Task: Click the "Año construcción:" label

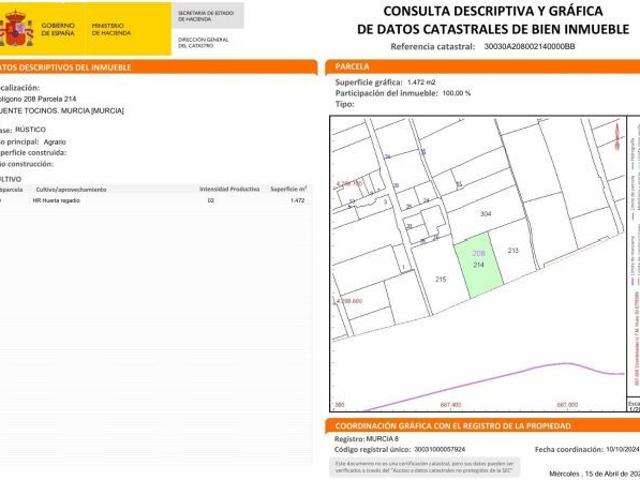Action: [26, 164]
